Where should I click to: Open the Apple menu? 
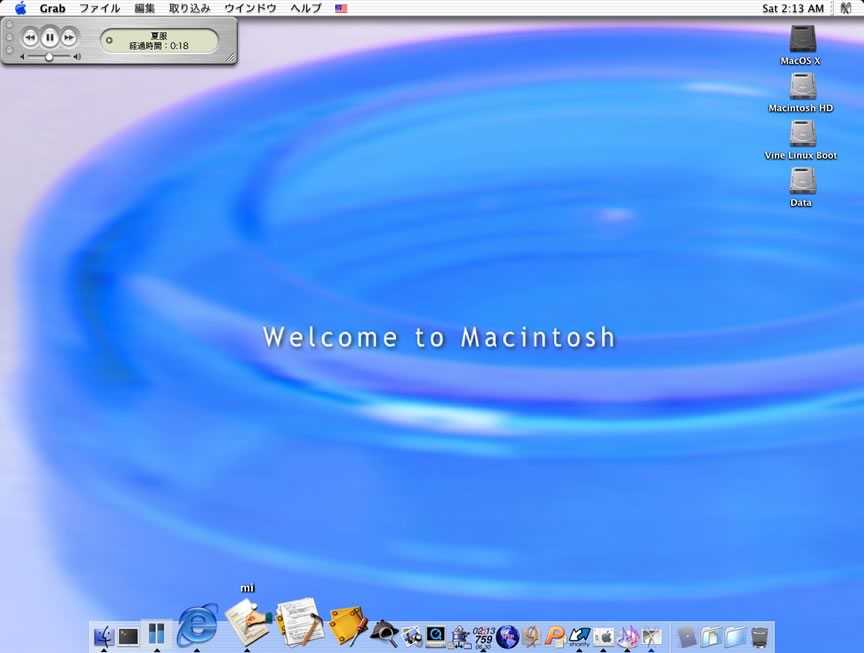(x=20, y=8)
